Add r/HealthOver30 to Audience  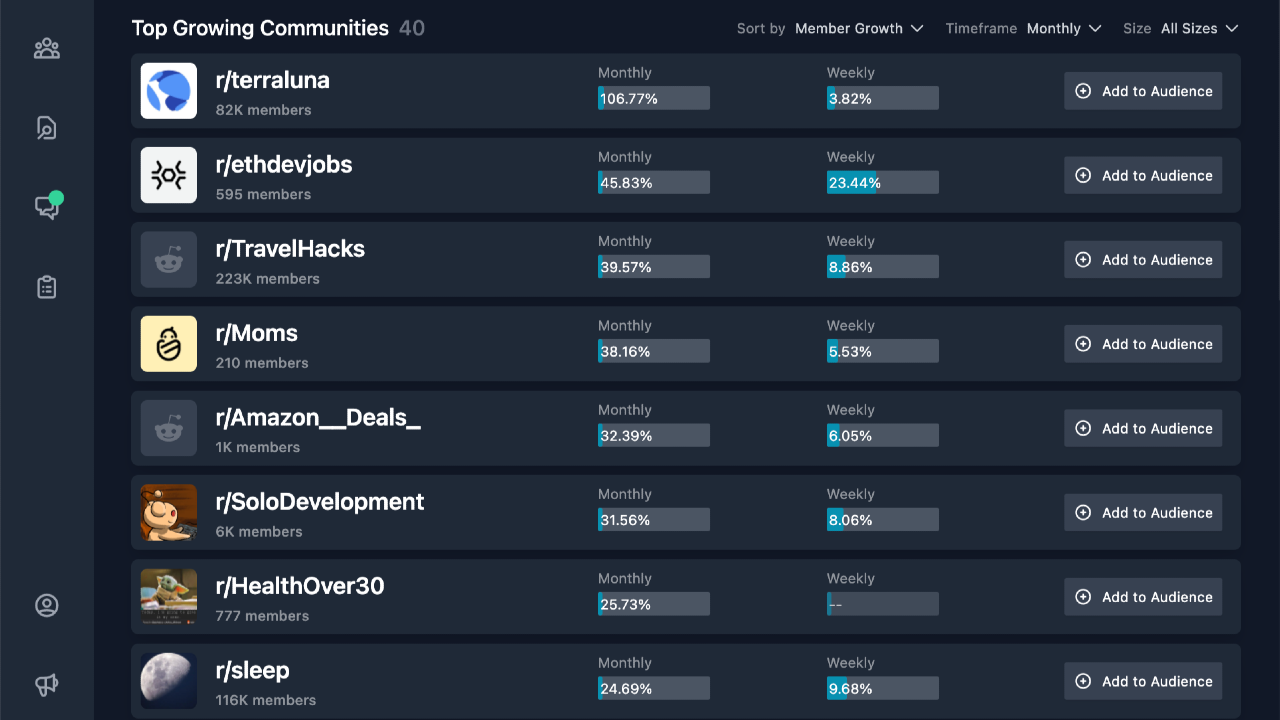coord(1143,597)
